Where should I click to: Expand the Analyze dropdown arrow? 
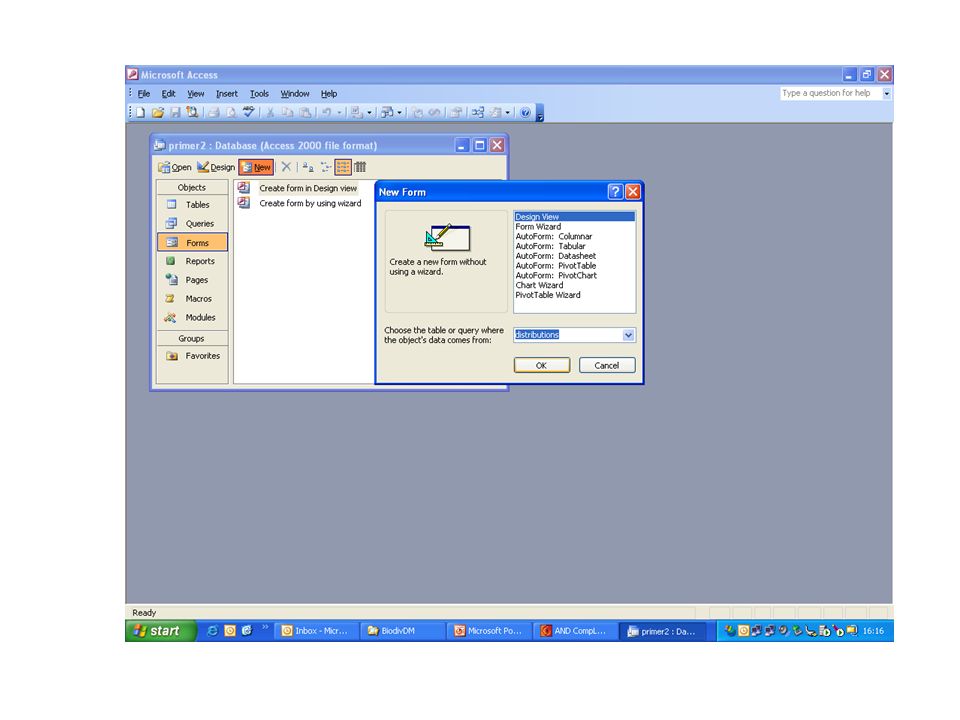point(400,113)
